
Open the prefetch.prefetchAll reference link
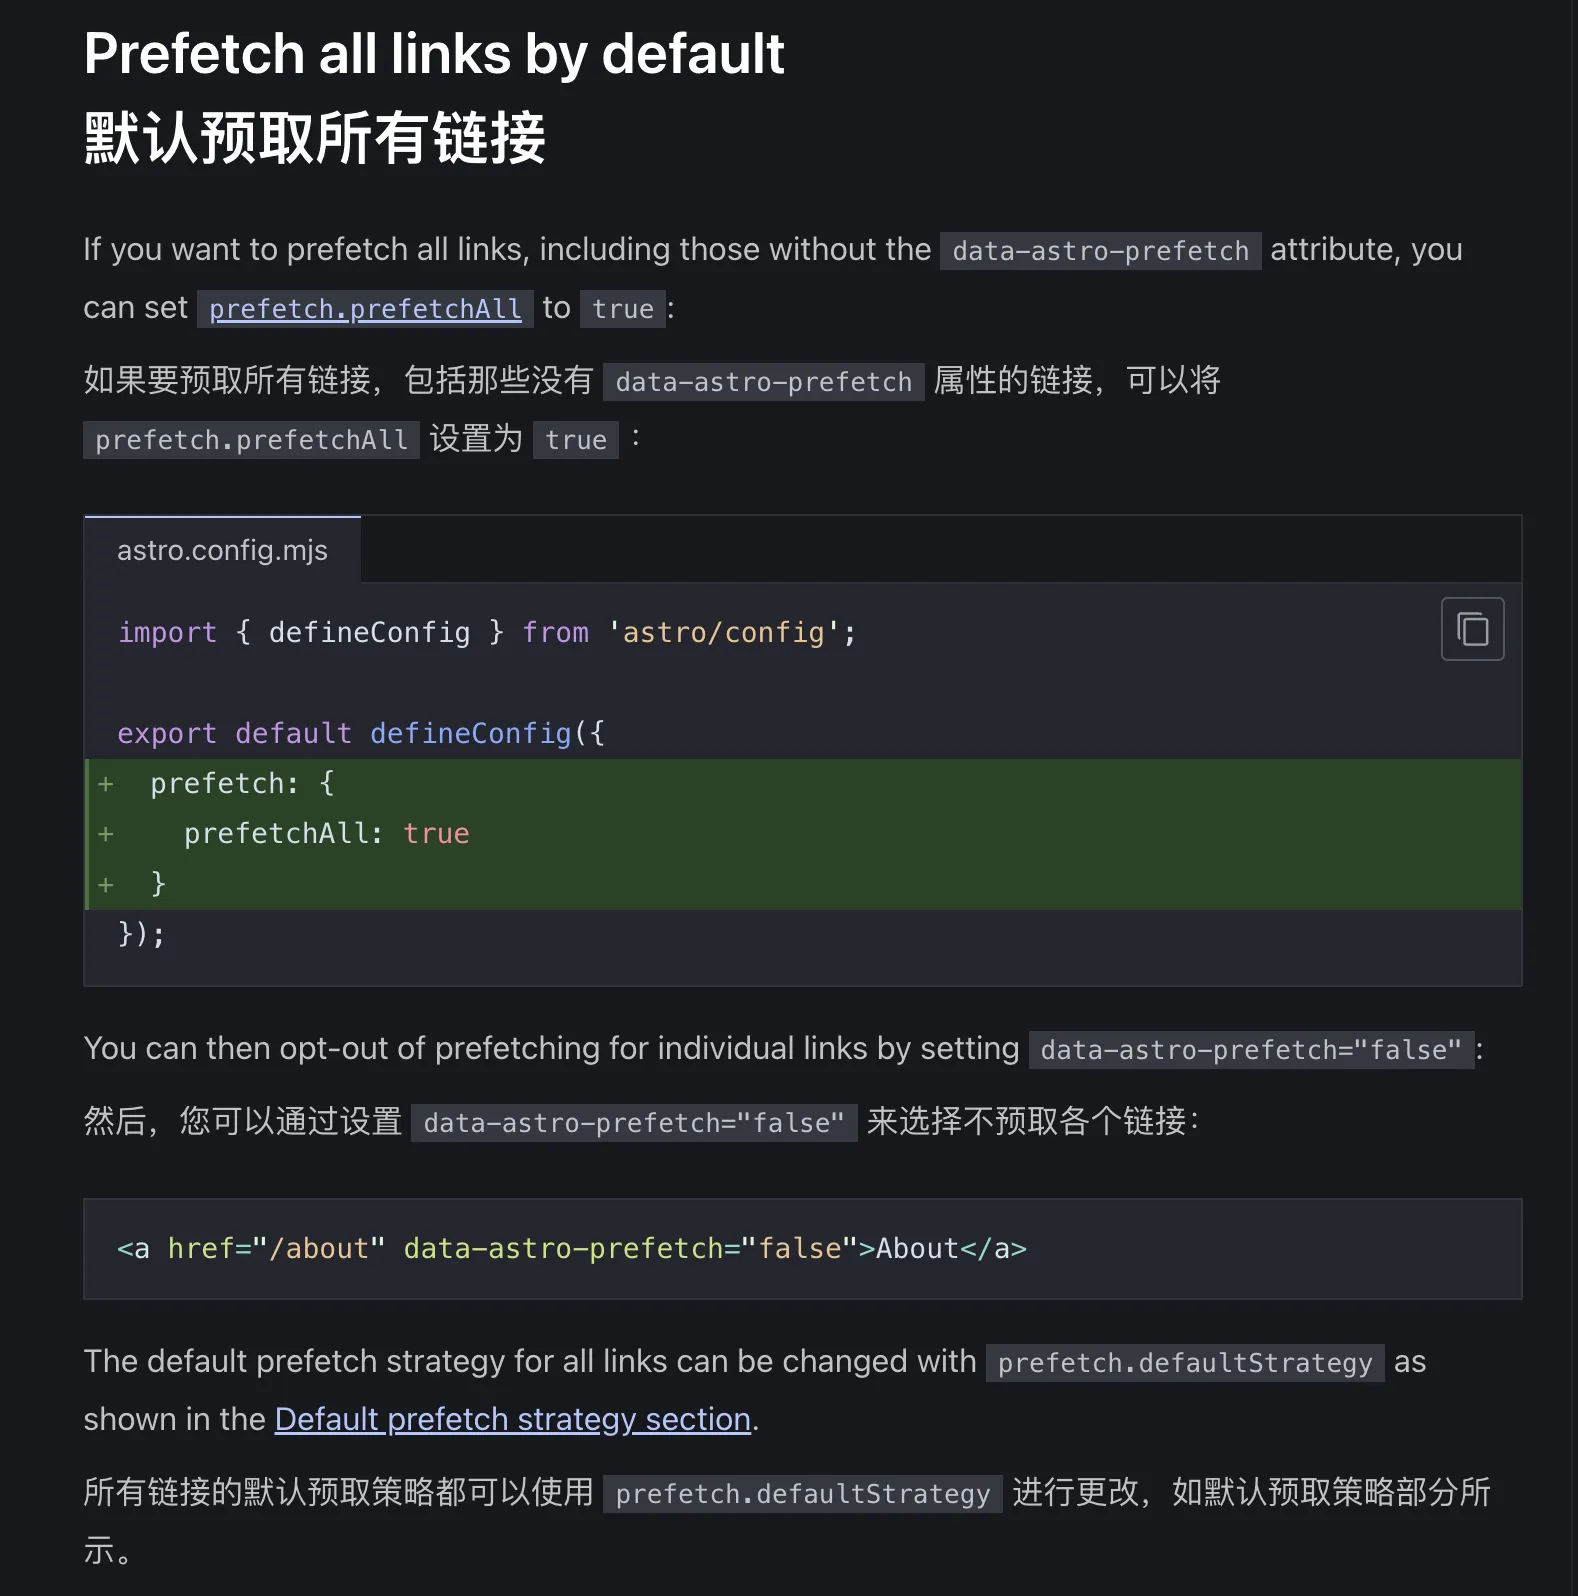click(x=365, y=309)
